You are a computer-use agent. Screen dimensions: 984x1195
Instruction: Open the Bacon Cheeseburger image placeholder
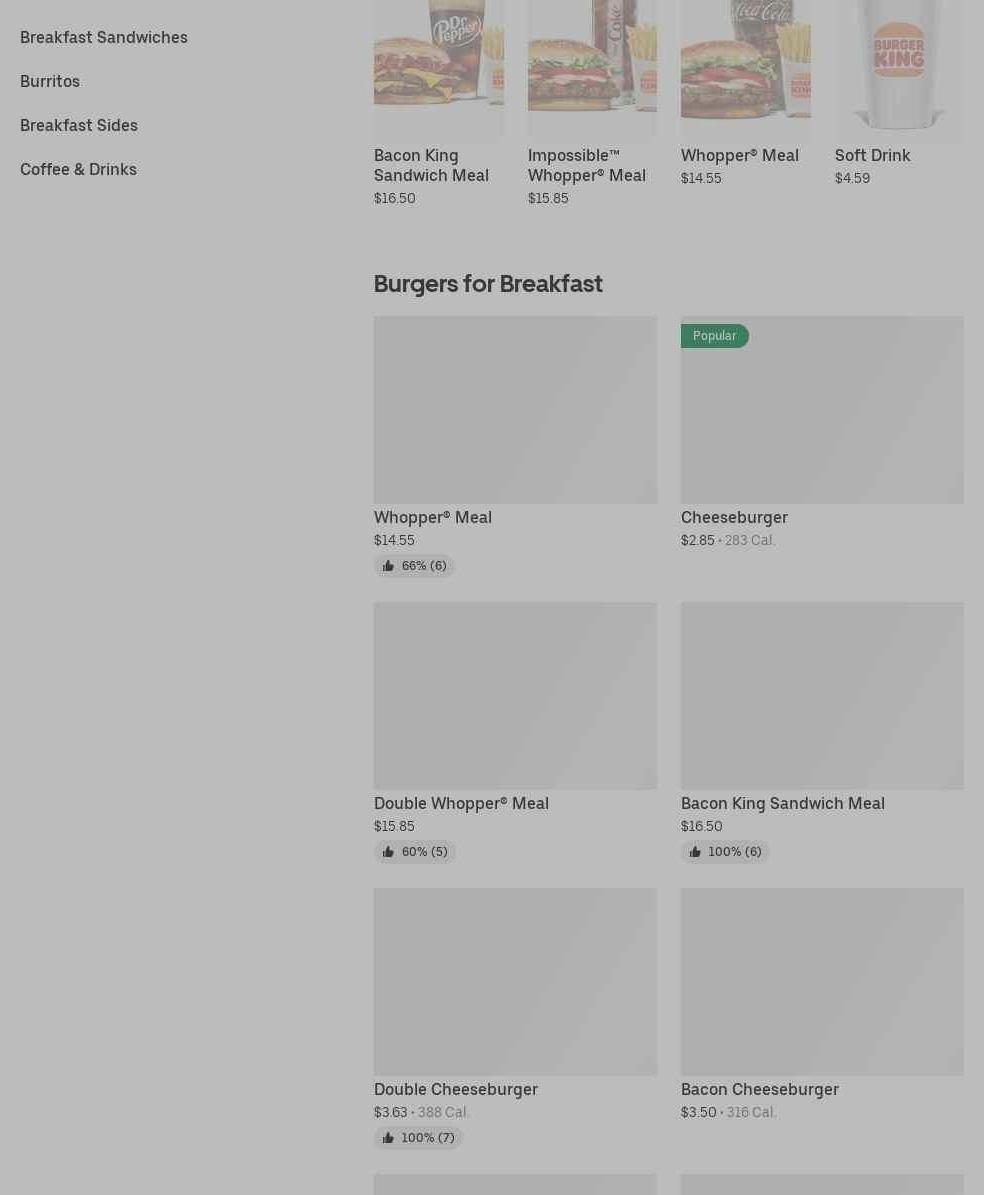(x=822, y=981)
